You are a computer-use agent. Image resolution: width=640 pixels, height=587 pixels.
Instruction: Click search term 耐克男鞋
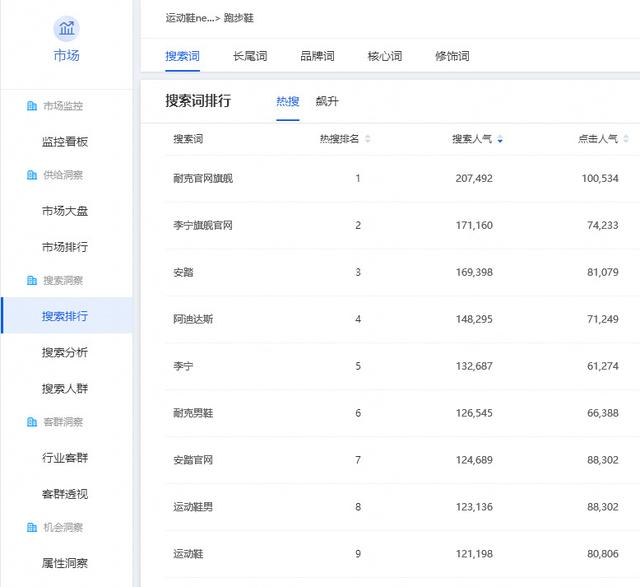coord(193,413)
